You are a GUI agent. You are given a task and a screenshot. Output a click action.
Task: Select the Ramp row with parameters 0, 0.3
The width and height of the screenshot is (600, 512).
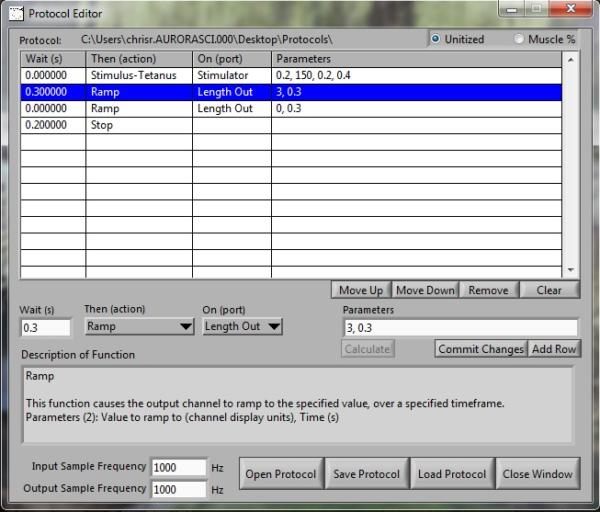(291, 109)
